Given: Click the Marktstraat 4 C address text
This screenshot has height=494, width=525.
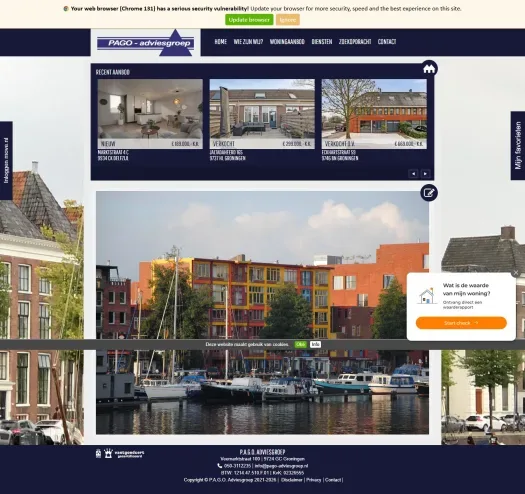Looking at the screenshot, I should 113,155.
